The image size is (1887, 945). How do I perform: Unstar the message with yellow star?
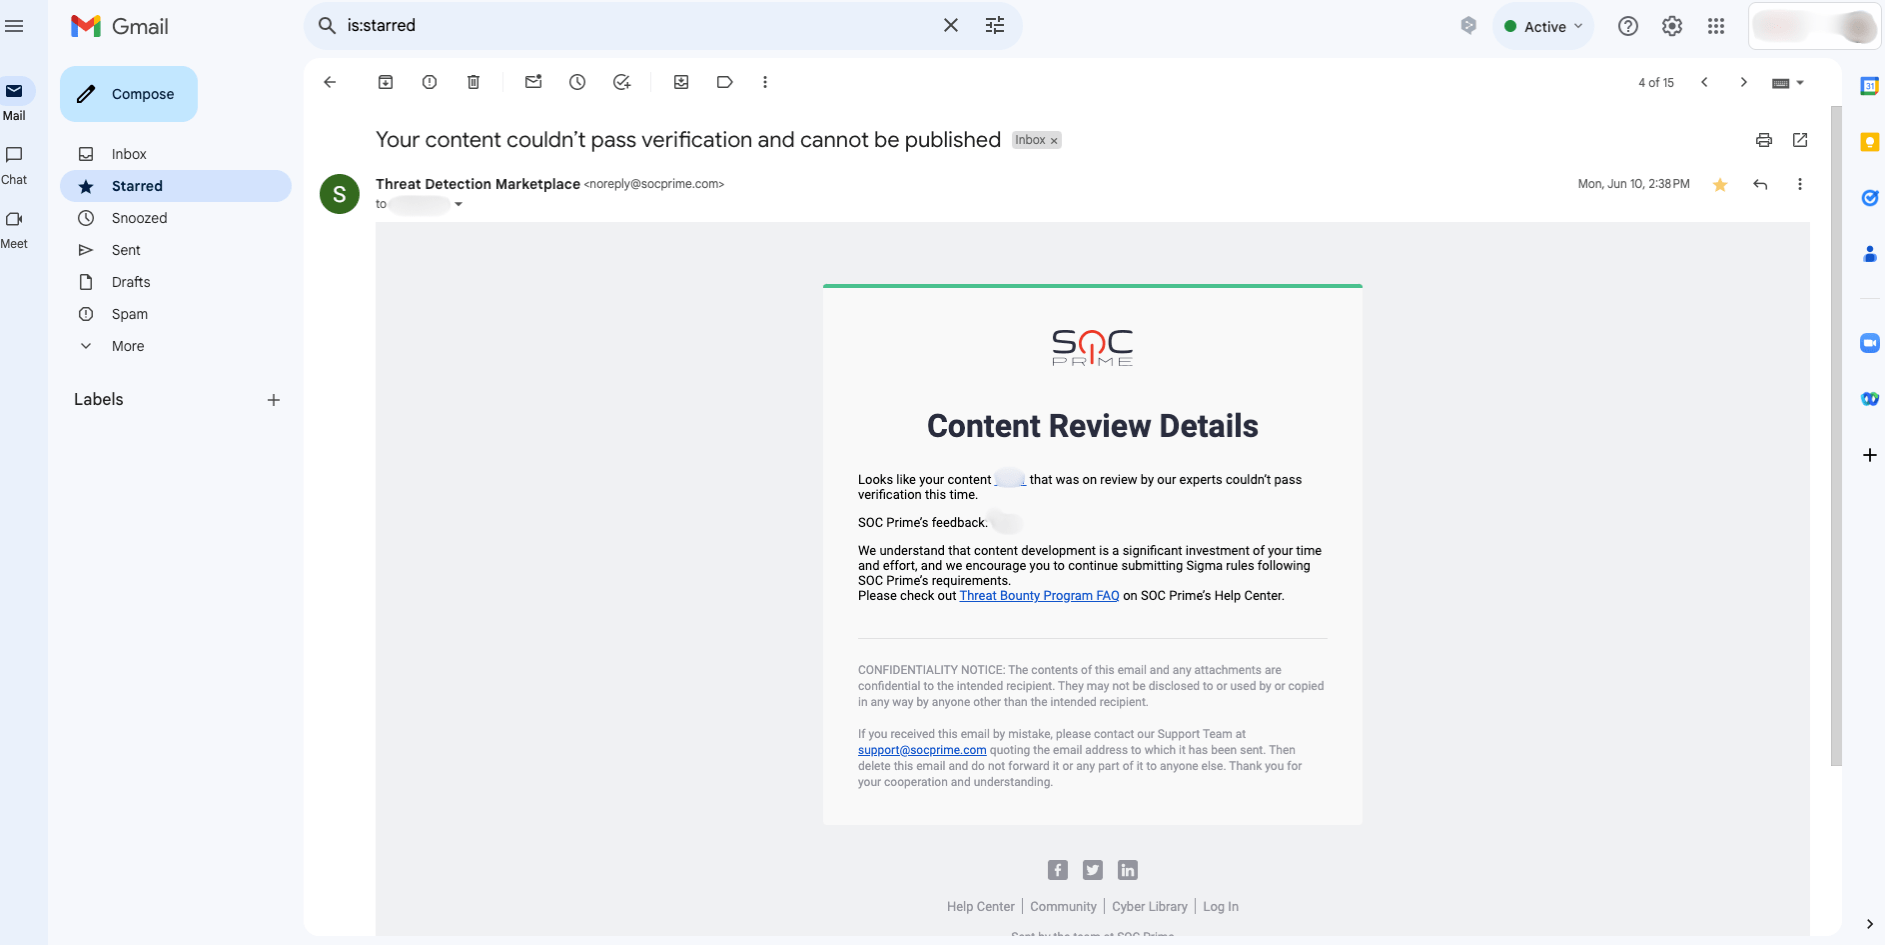pyautogui.click(x=1719, y=184)
